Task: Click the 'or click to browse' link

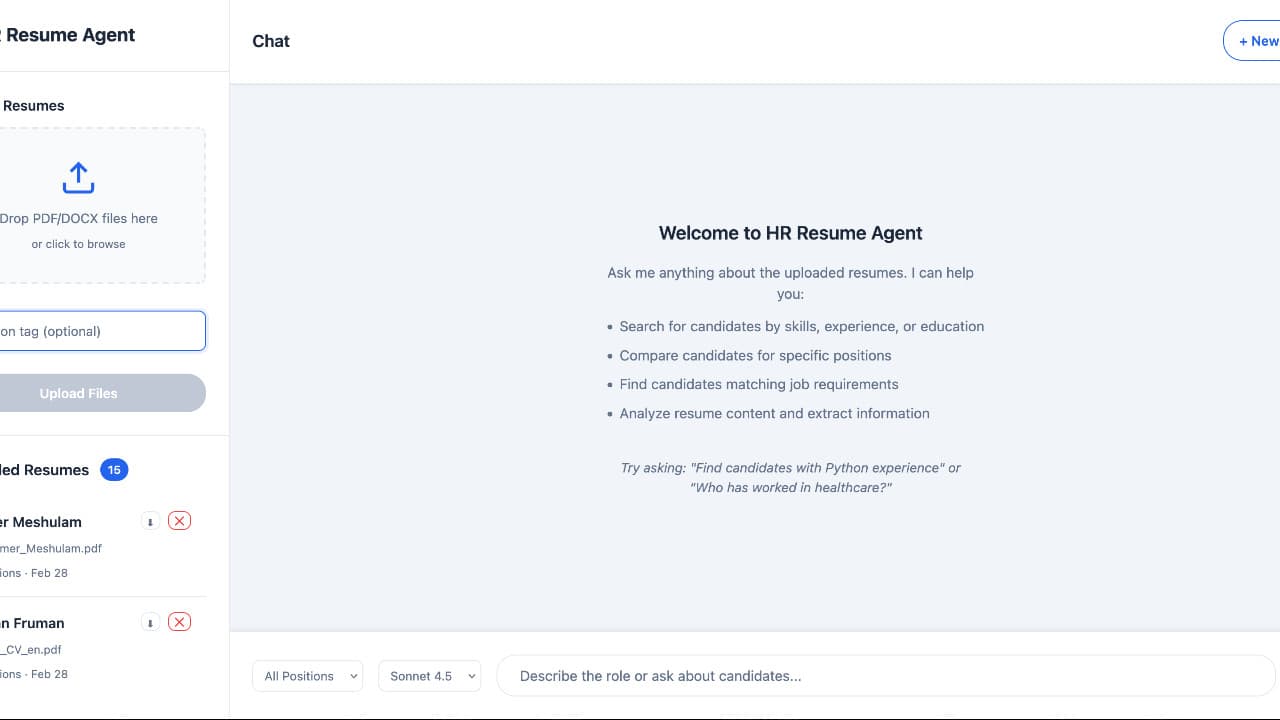Action: (x=78, y=243)
